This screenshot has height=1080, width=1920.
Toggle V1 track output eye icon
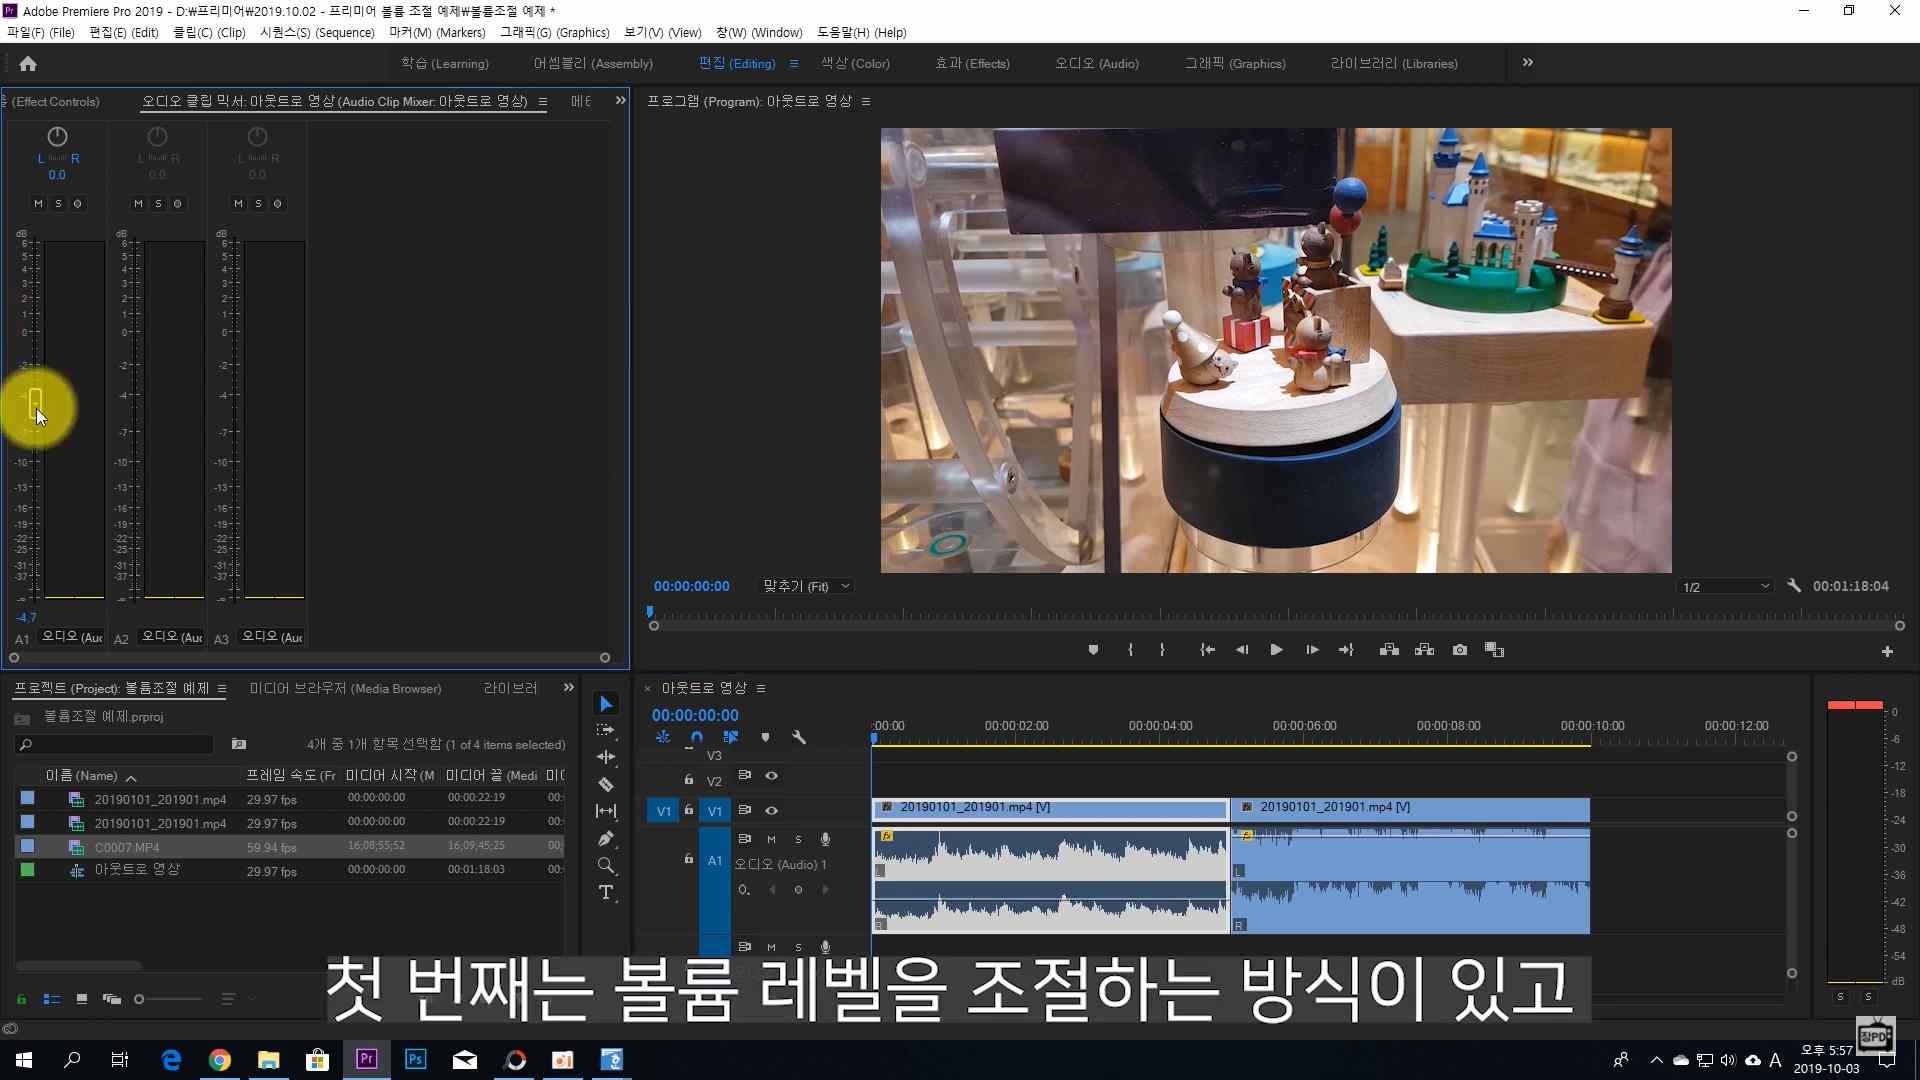[772, 811]
